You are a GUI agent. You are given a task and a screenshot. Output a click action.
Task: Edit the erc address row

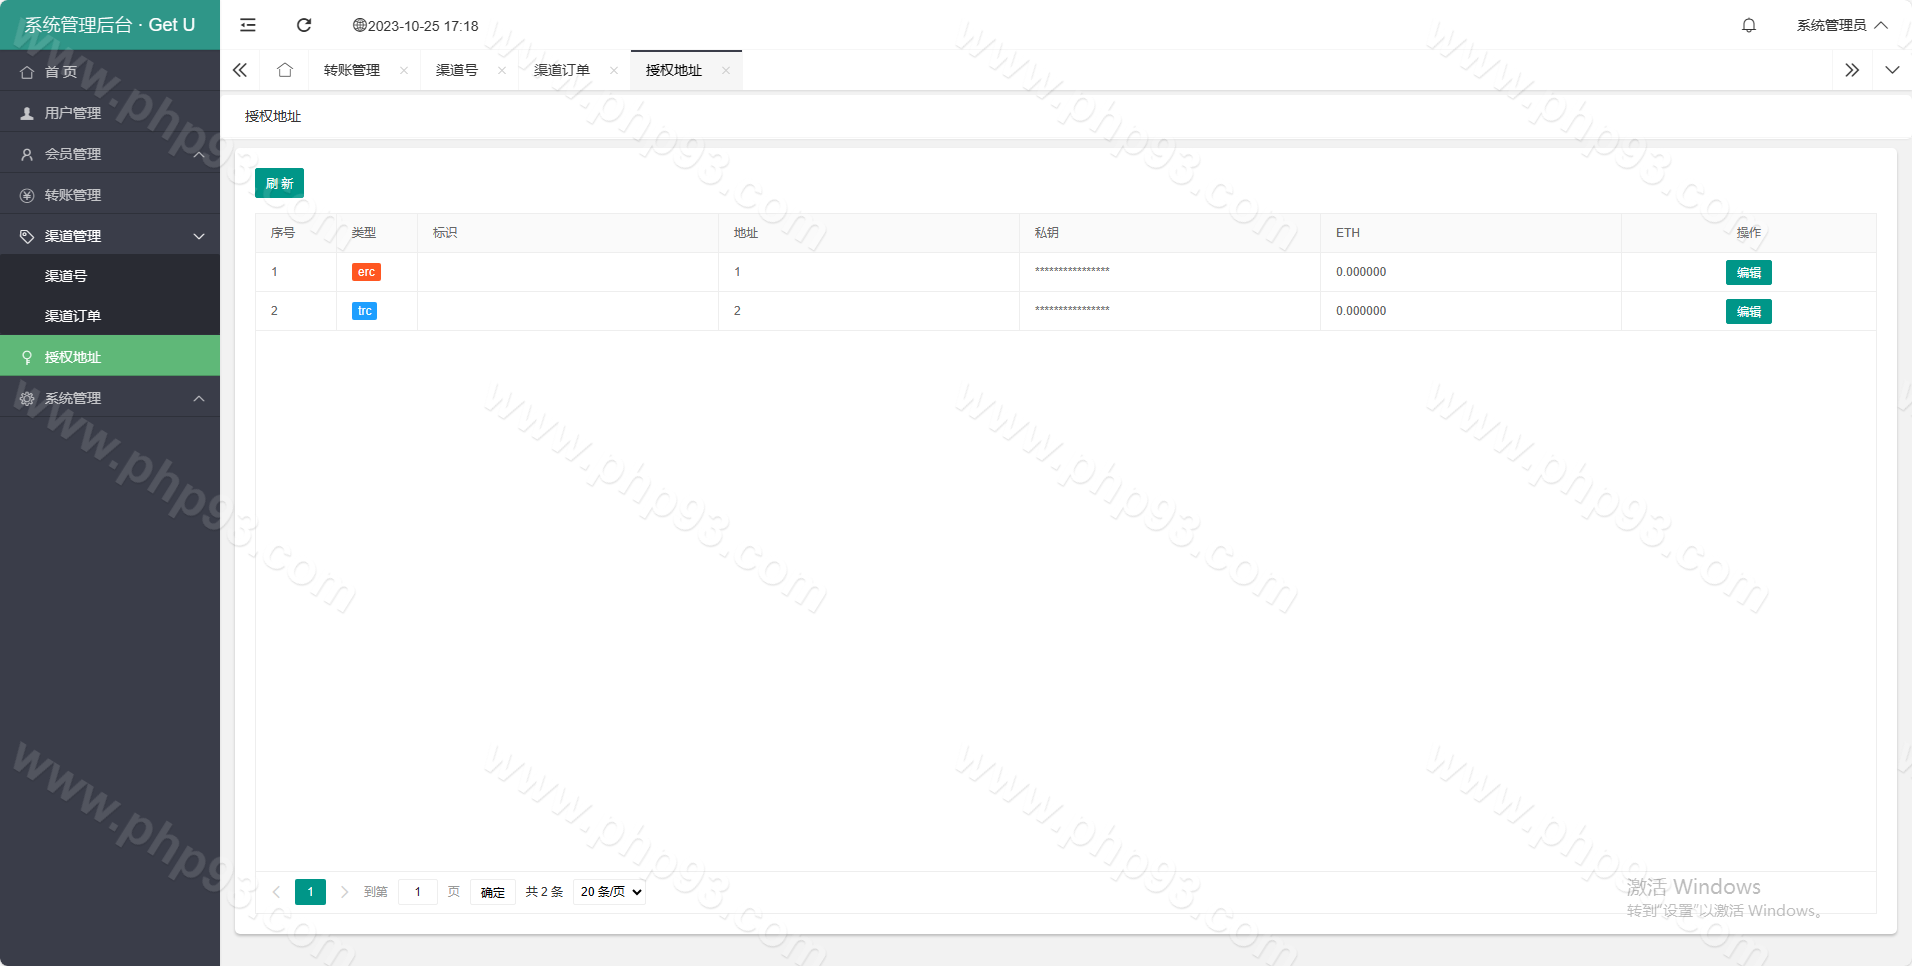click(1748, 272)
